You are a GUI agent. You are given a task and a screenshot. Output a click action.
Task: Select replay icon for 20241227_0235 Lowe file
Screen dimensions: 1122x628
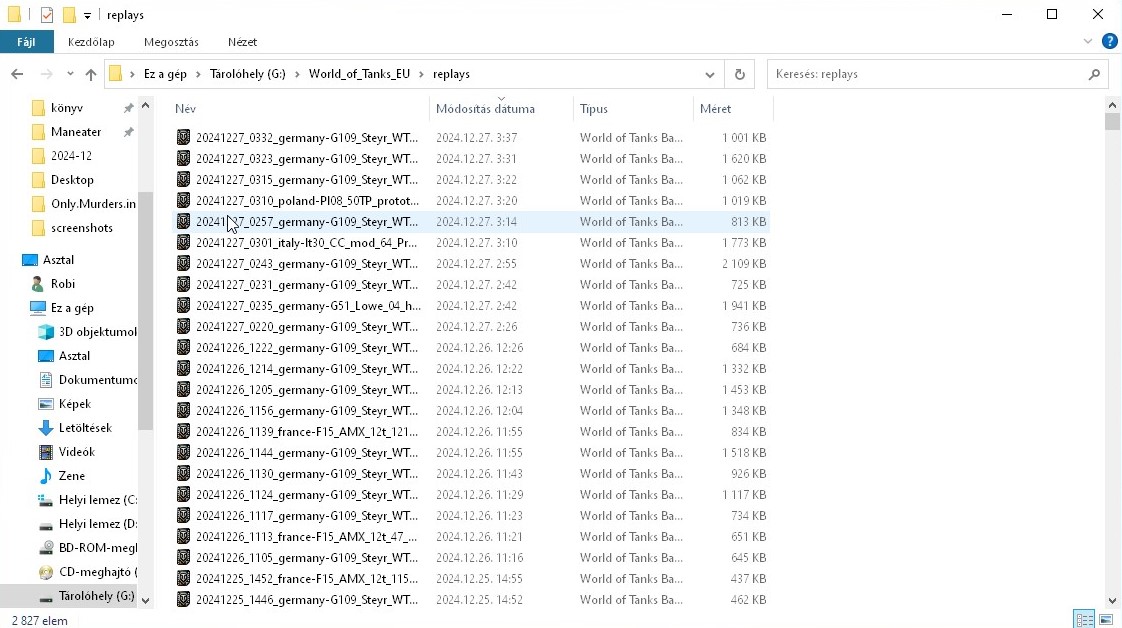(183, 305)
